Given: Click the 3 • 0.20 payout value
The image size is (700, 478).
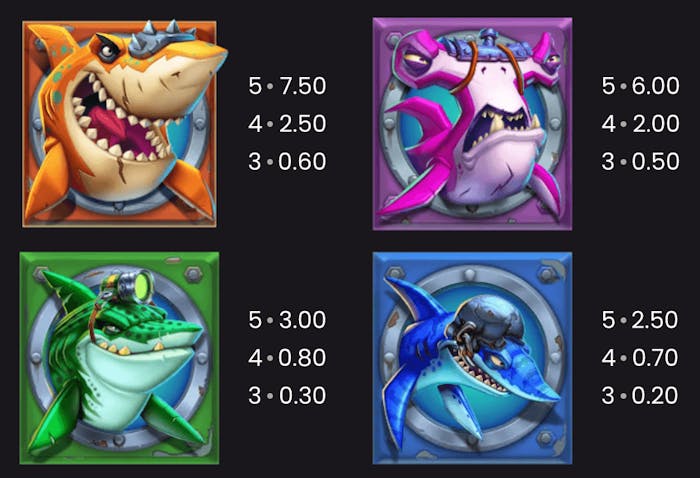Looking at the screenshot, I should 640,396.
